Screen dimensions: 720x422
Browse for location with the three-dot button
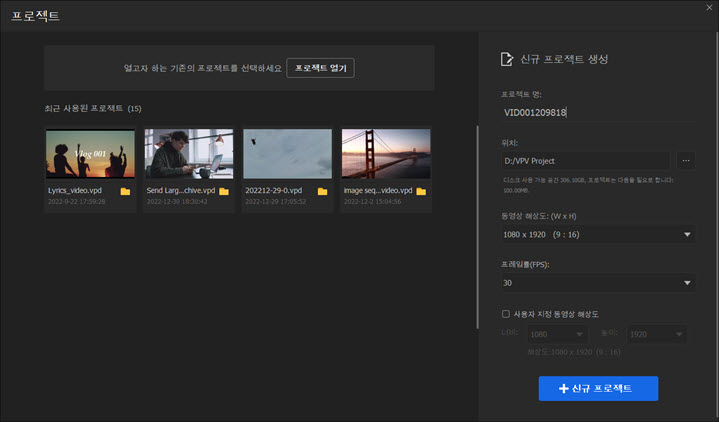pos(685,160)
